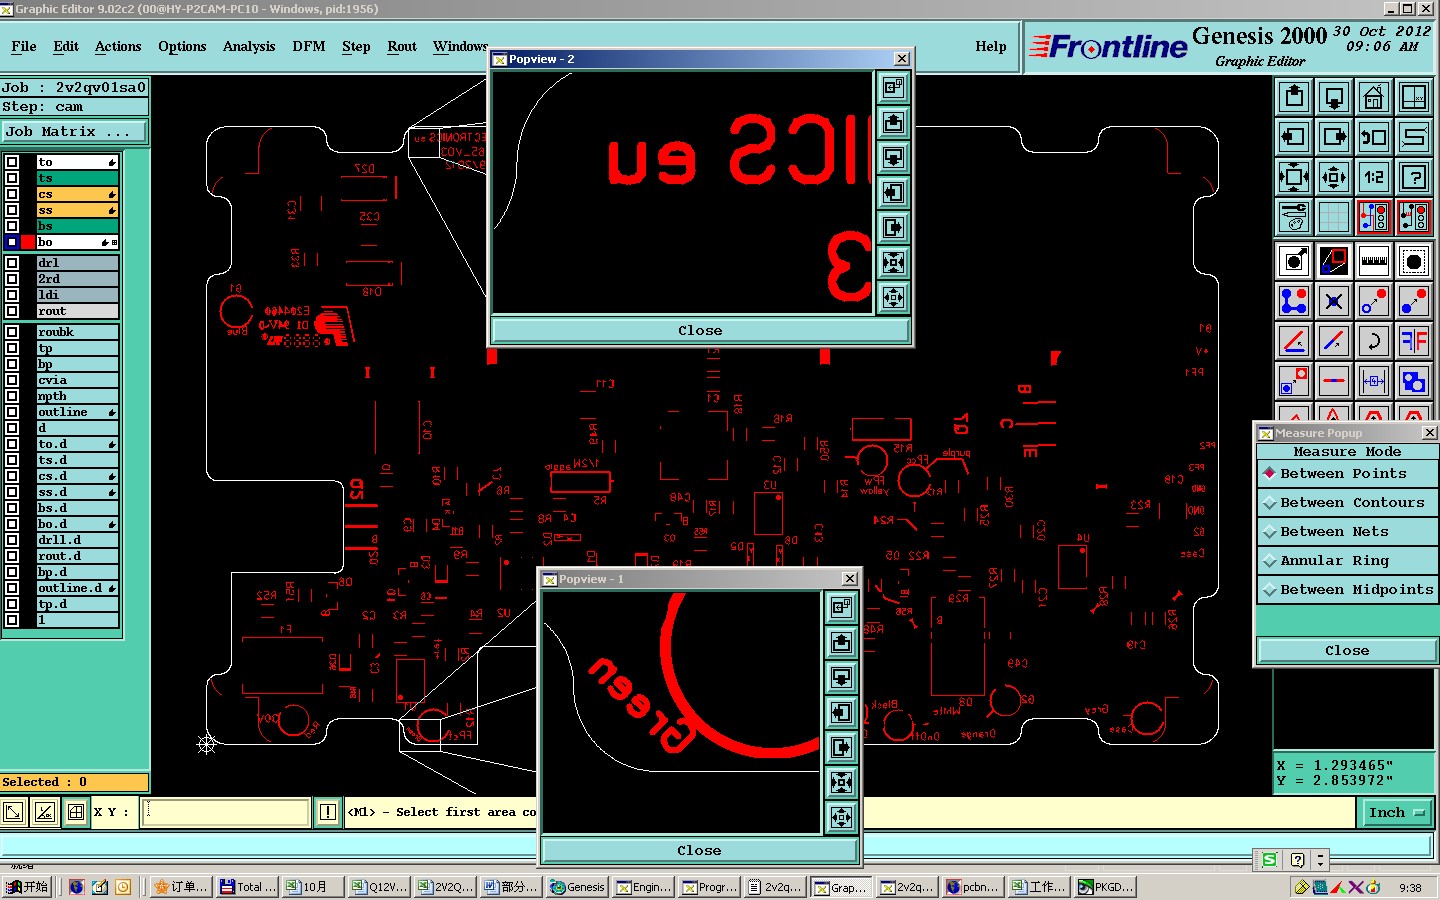Viewport: 1440px width, 900px height.
Task: Select Between Midpoints measure mode
Action: pos(1347,589)
